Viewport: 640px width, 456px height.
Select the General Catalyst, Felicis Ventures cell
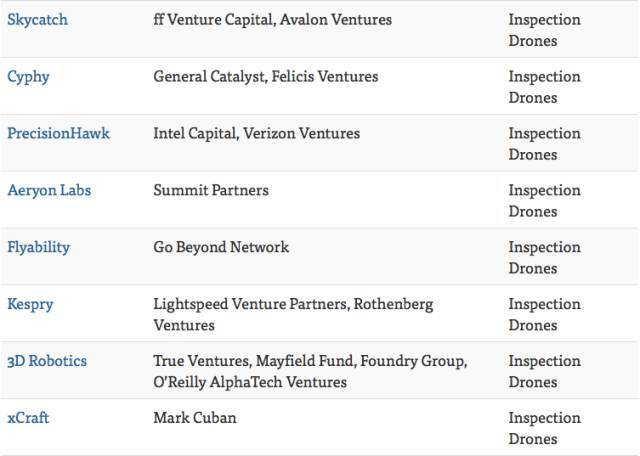pyautogui.click(x=265, y=76)
